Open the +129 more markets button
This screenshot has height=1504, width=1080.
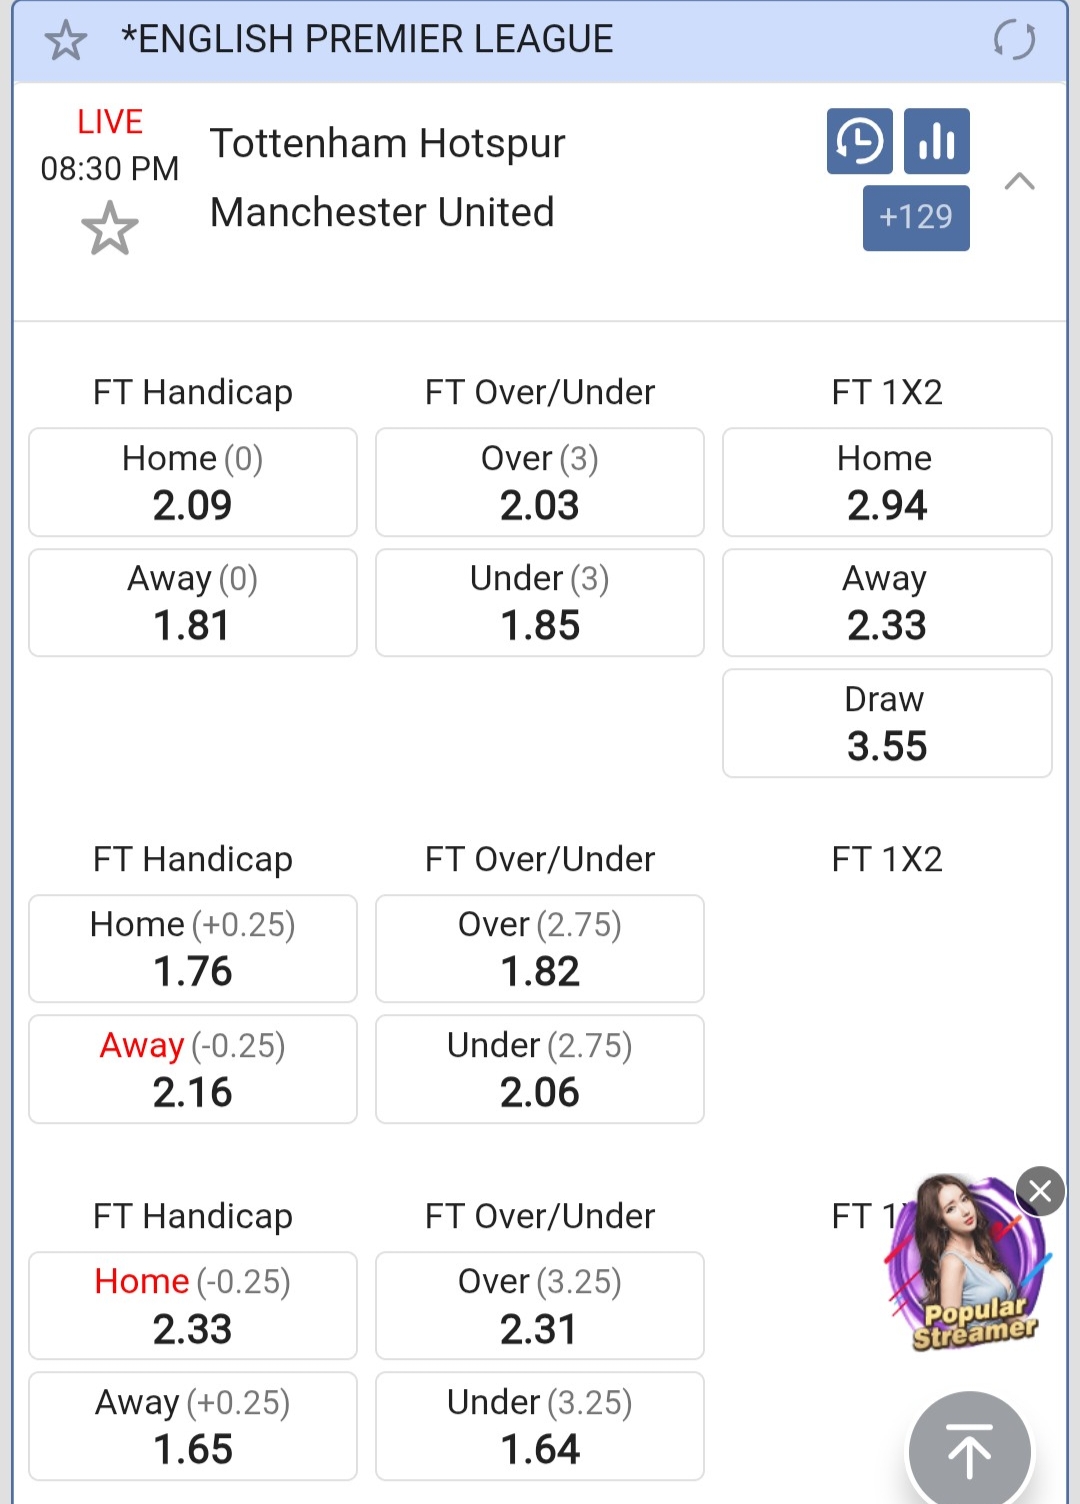[x=916, y=217]
